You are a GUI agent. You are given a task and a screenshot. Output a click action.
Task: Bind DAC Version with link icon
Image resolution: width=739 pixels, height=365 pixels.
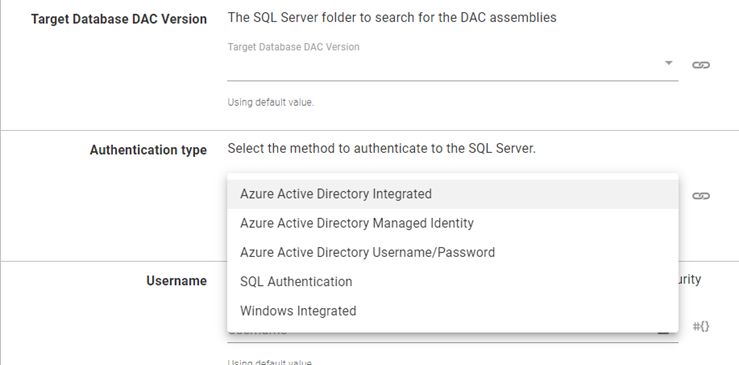(x=701, y=65)
